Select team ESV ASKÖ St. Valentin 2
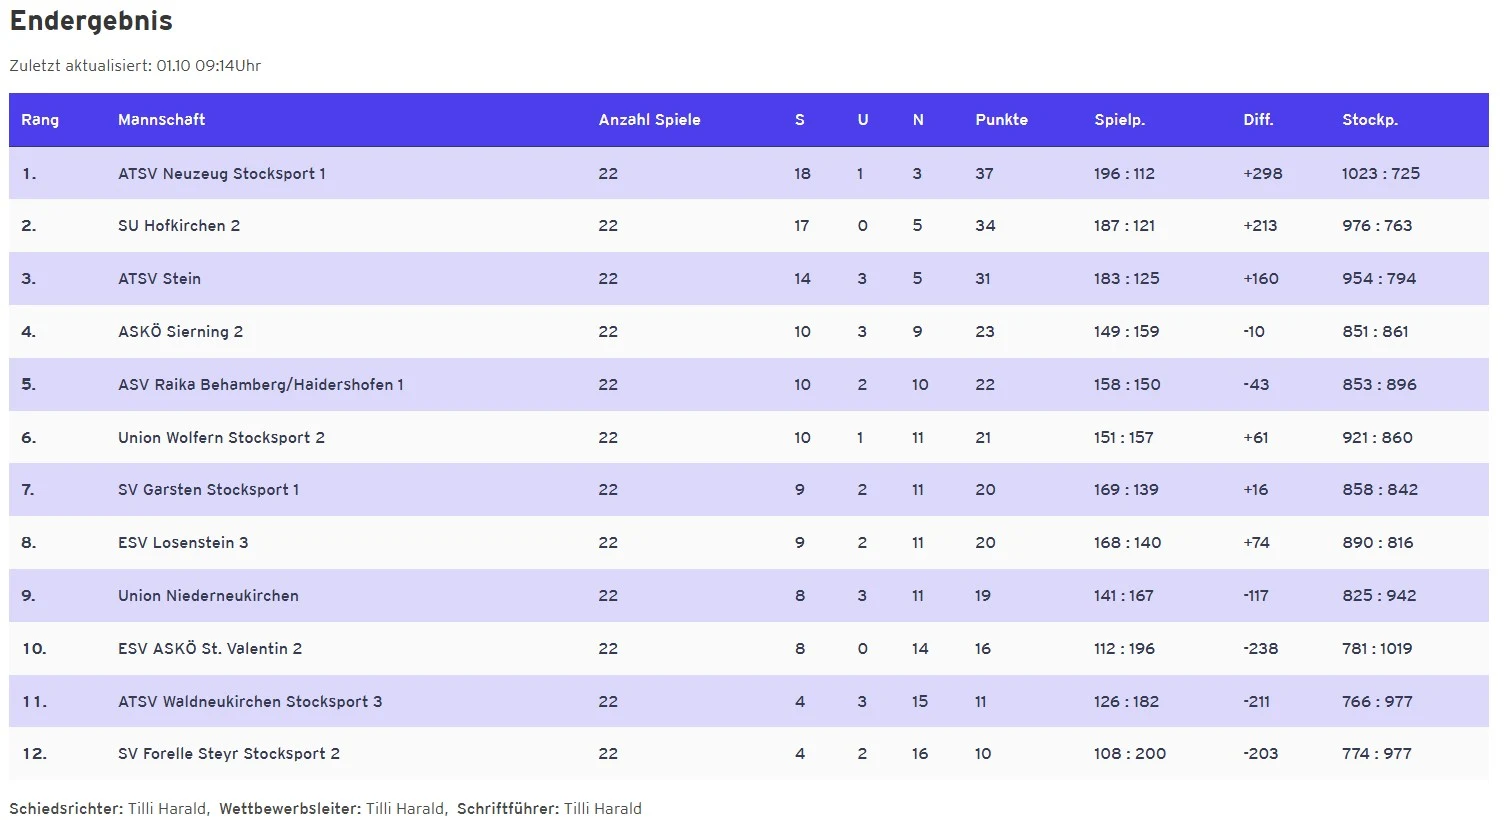This screenshot has height=820, width=1504. [210, 649]
